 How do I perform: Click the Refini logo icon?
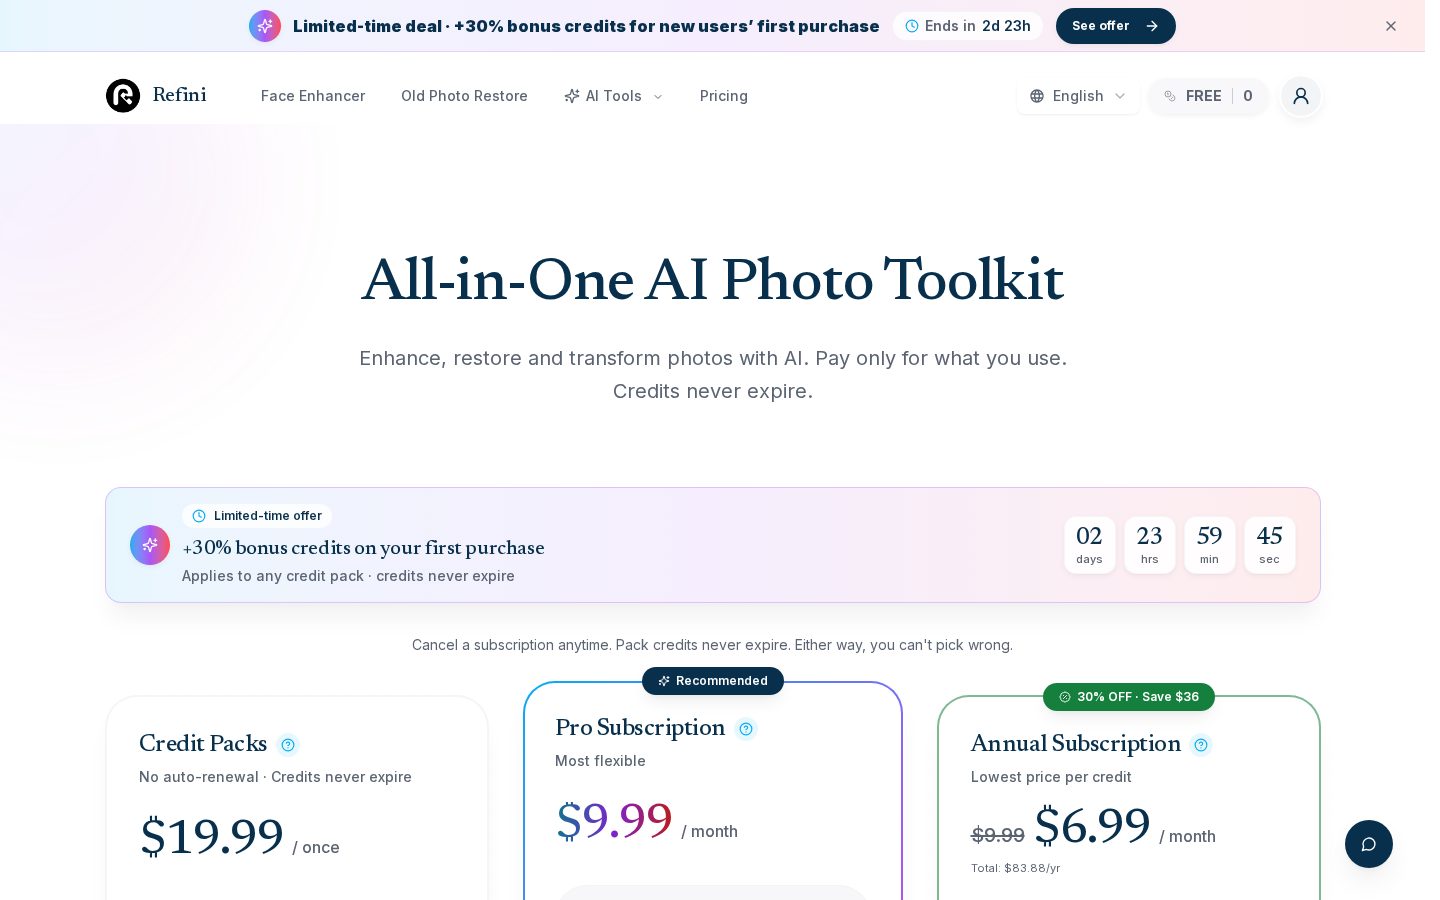(x=123, y=96)
